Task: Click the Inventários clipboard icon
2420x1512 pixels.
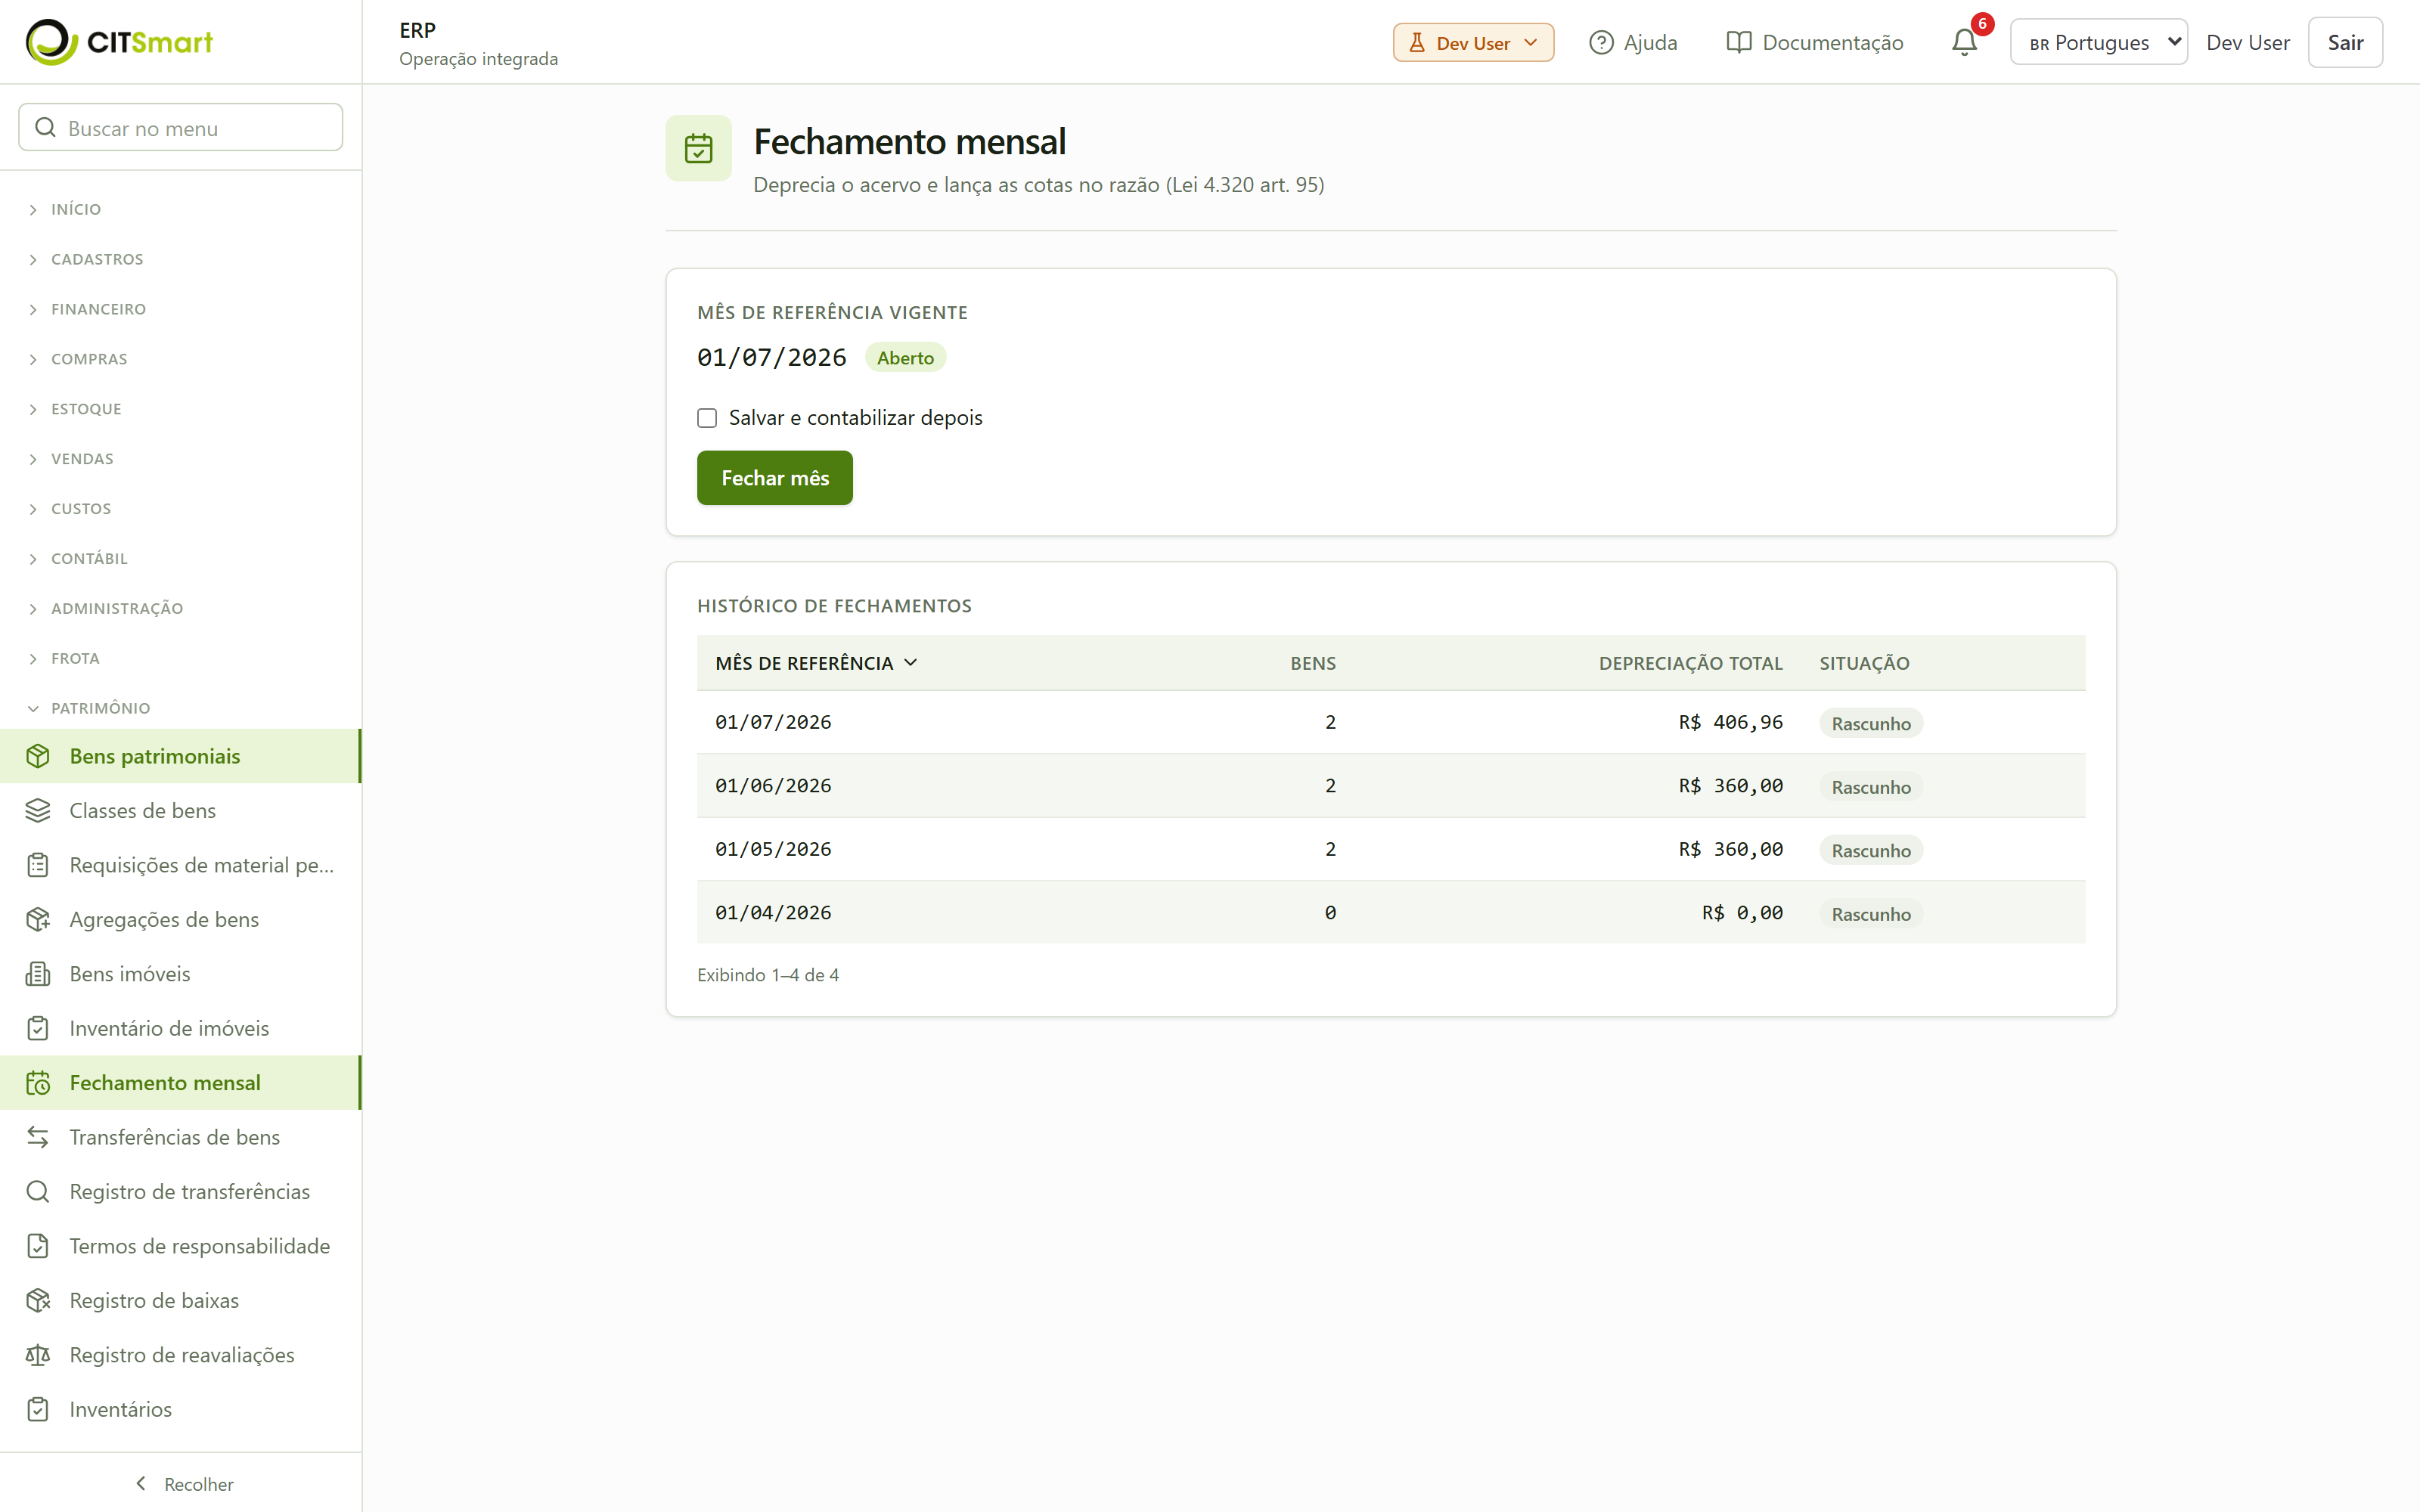Action: pyautogui.click(x=38, y=1409)
